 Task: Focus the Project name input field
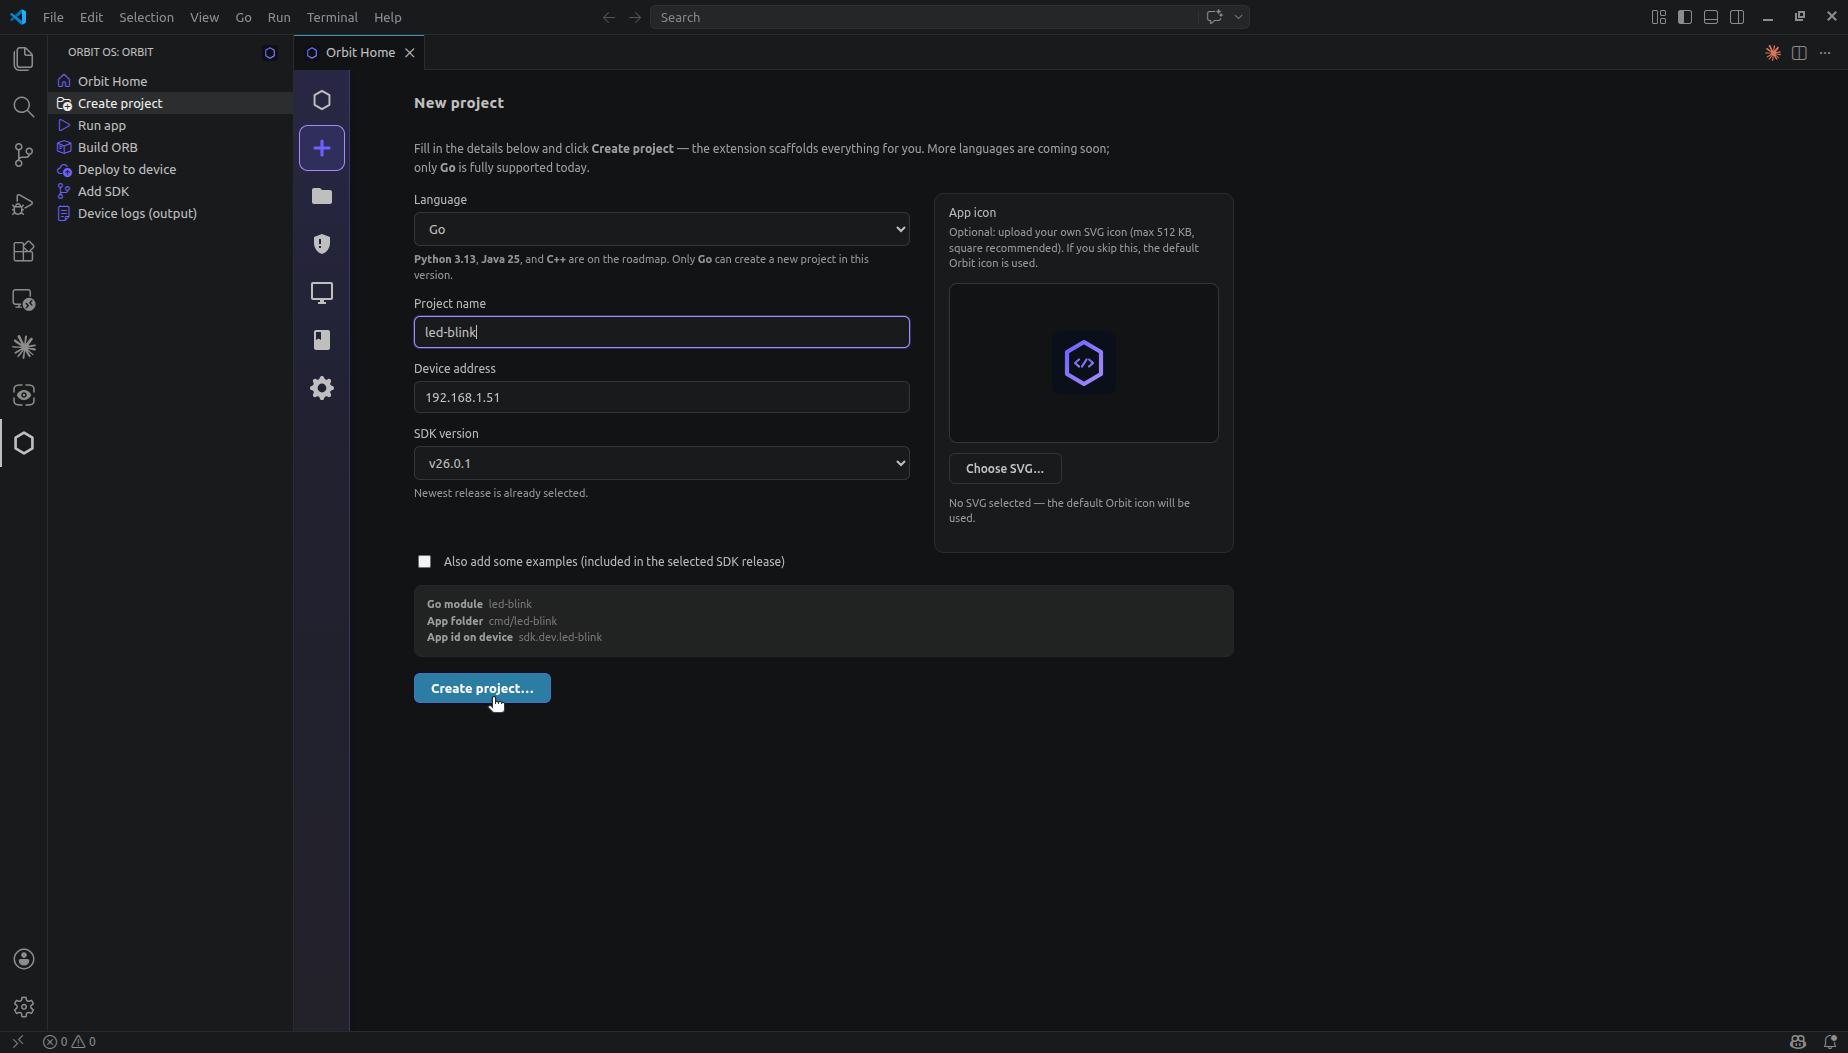(662, 332)
